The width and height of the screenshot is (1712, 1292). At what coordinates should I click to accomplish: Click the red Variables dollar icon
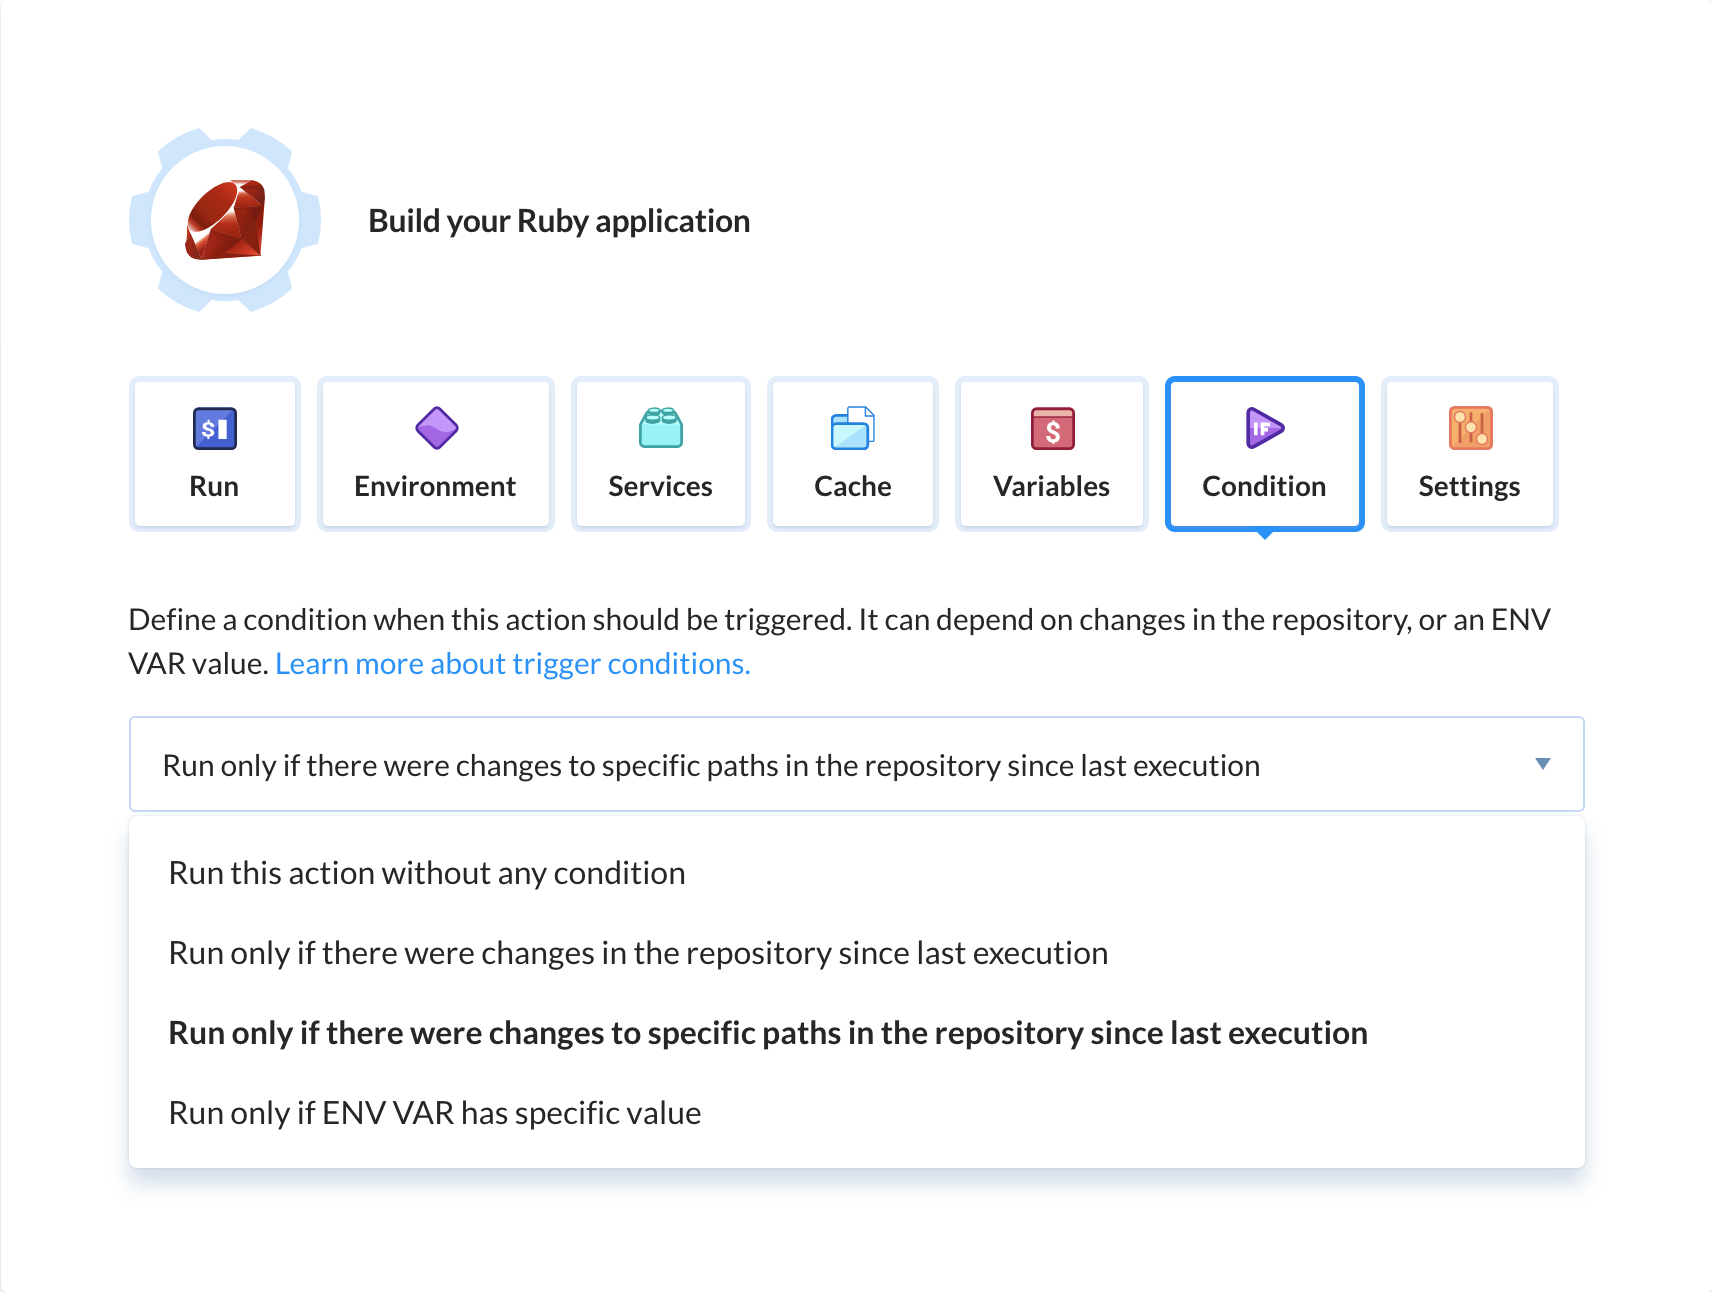[x=1052, y=429]
